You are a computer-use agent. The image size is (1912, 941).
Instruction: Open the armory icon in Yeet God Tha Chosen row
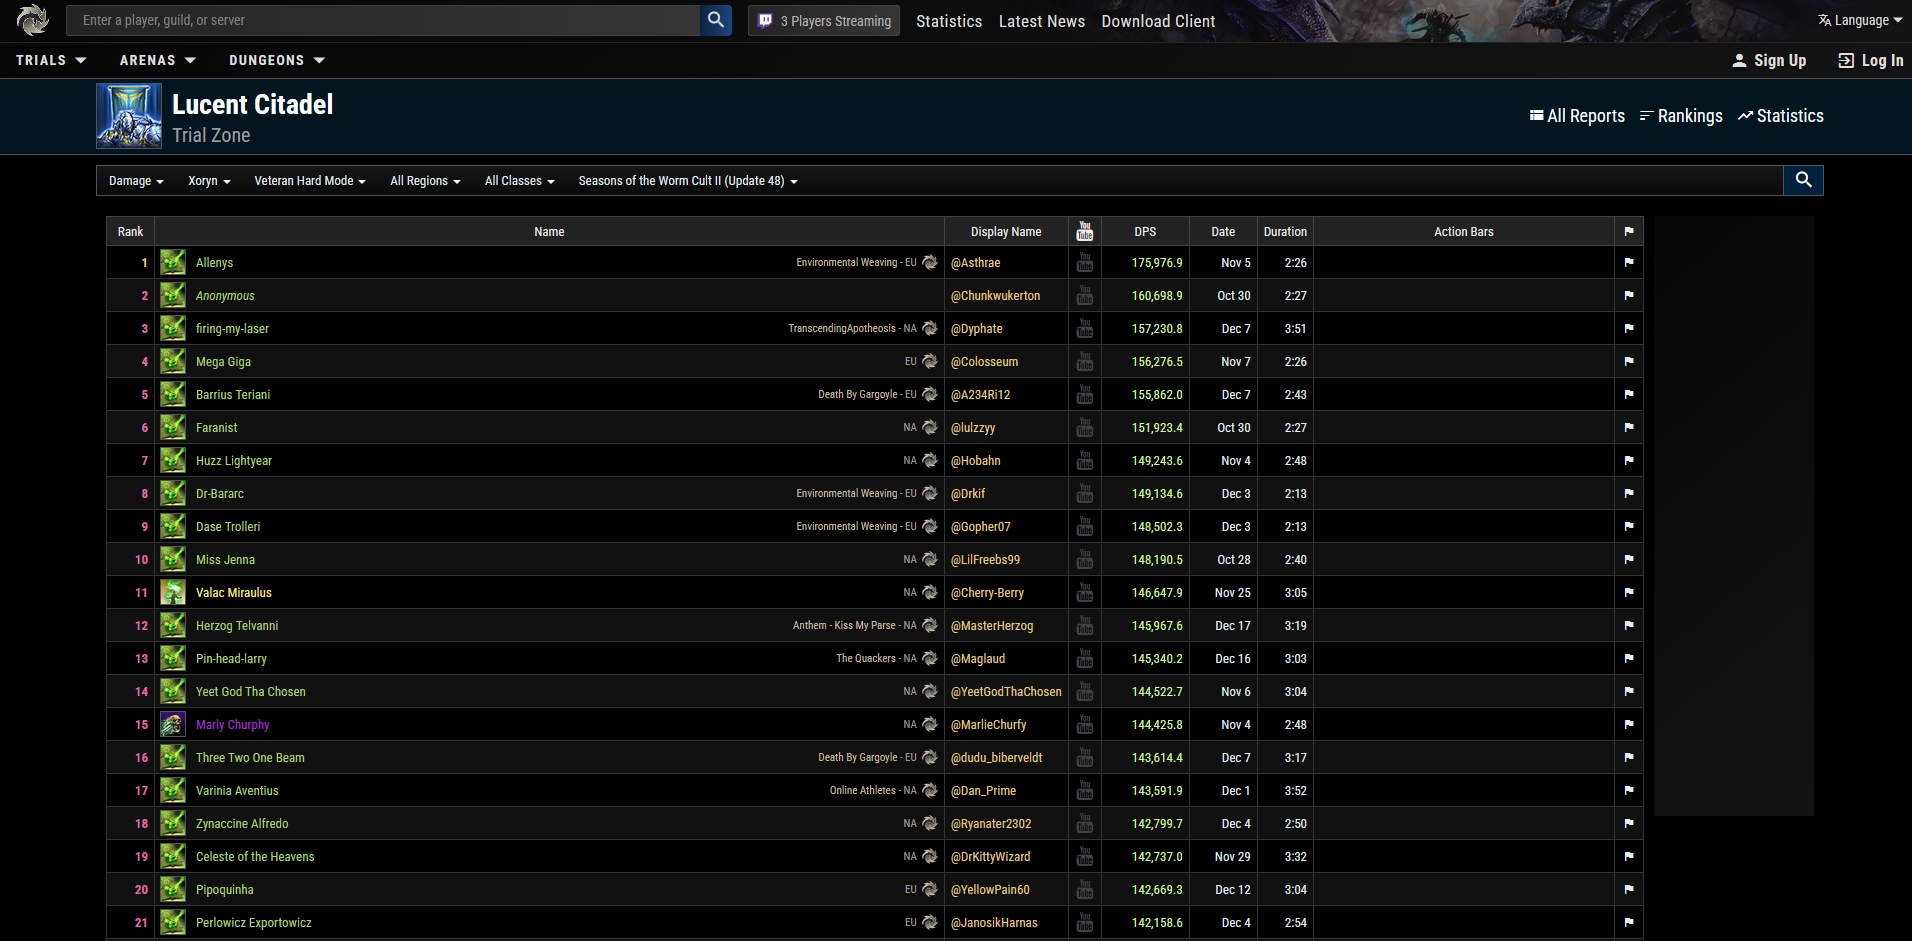[930, 691]
